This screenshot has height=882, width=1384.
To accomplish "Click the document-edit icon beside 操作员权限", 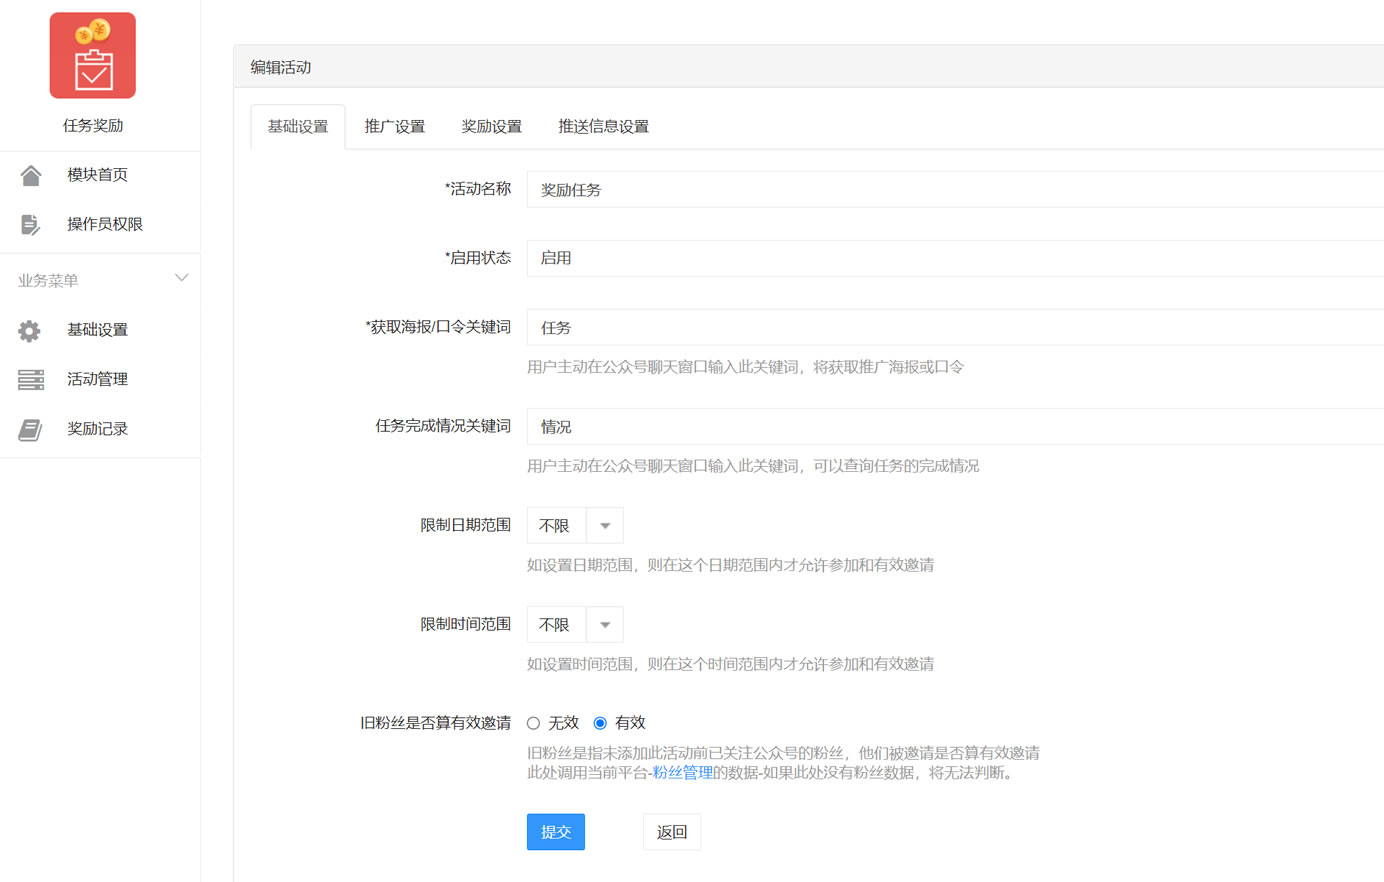I will [31, 225].
